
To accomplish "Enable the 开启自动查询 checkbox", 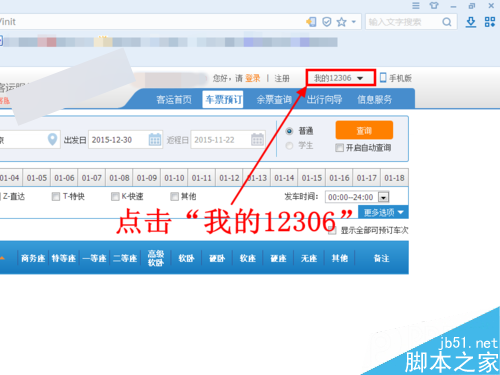I will coord(339,148).
